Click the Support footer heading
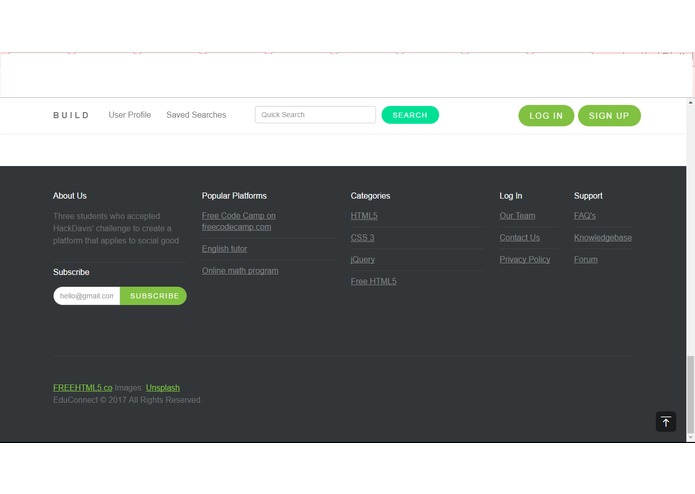The height and width of the screenshot is (494, 695). click(588, 196)
